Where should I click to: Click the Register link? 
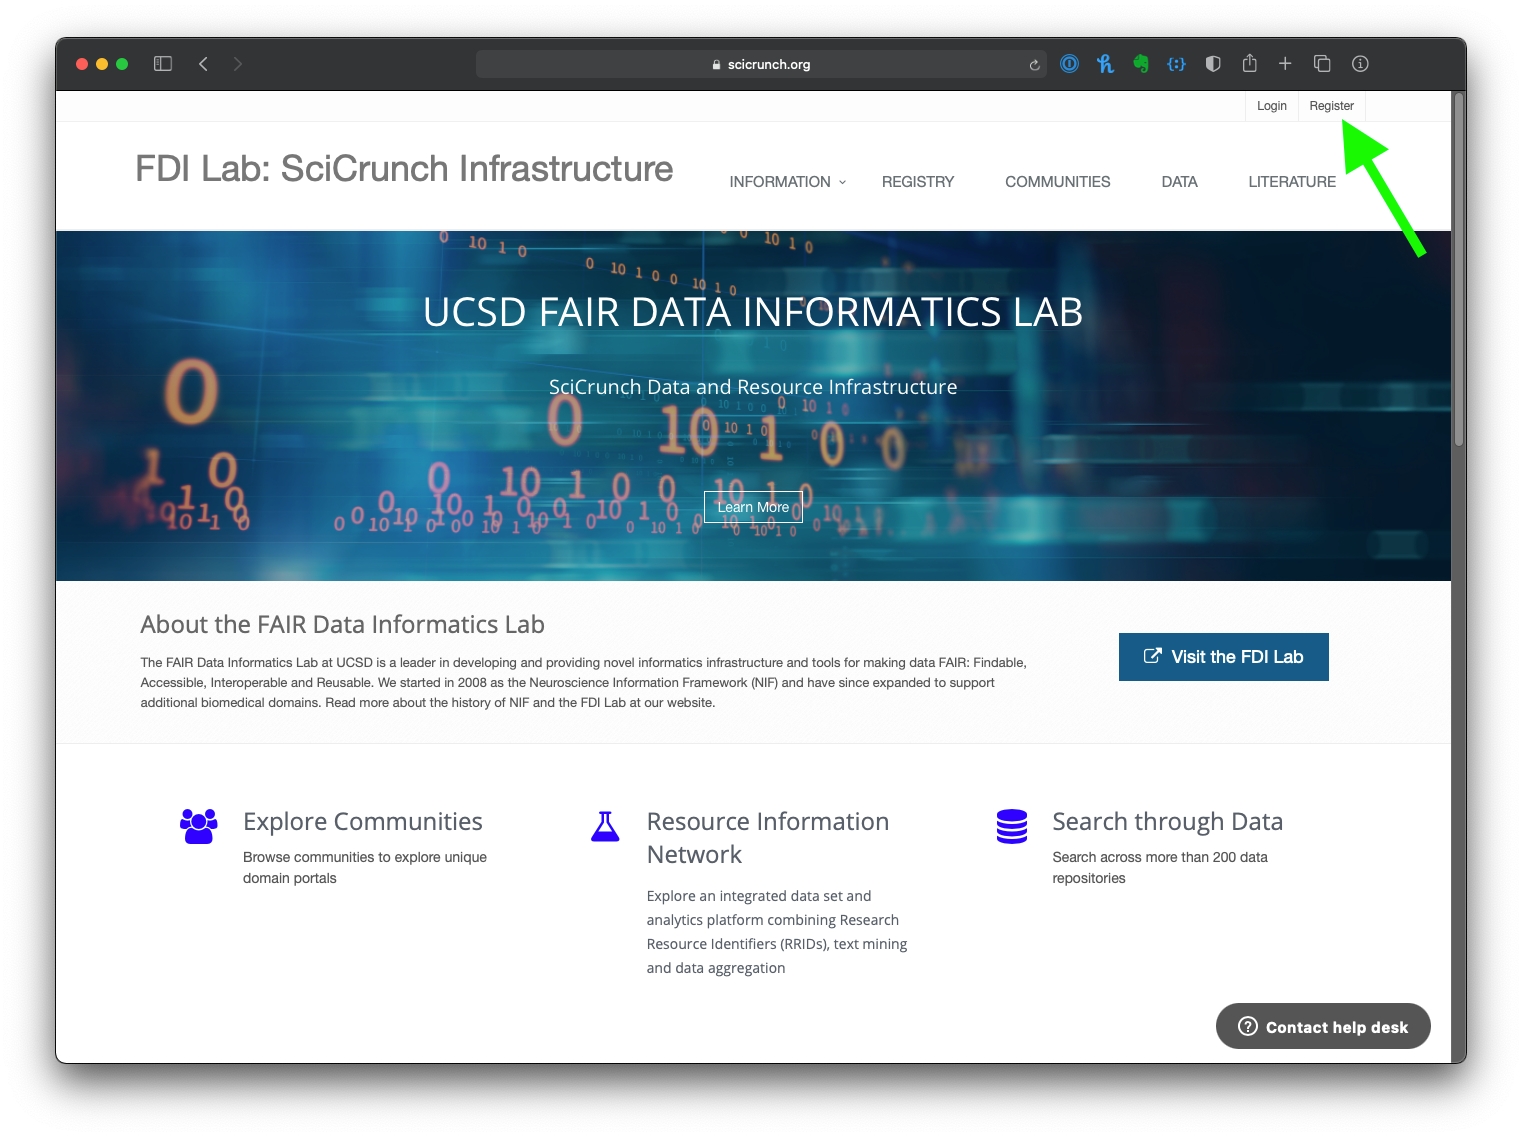1331,106
